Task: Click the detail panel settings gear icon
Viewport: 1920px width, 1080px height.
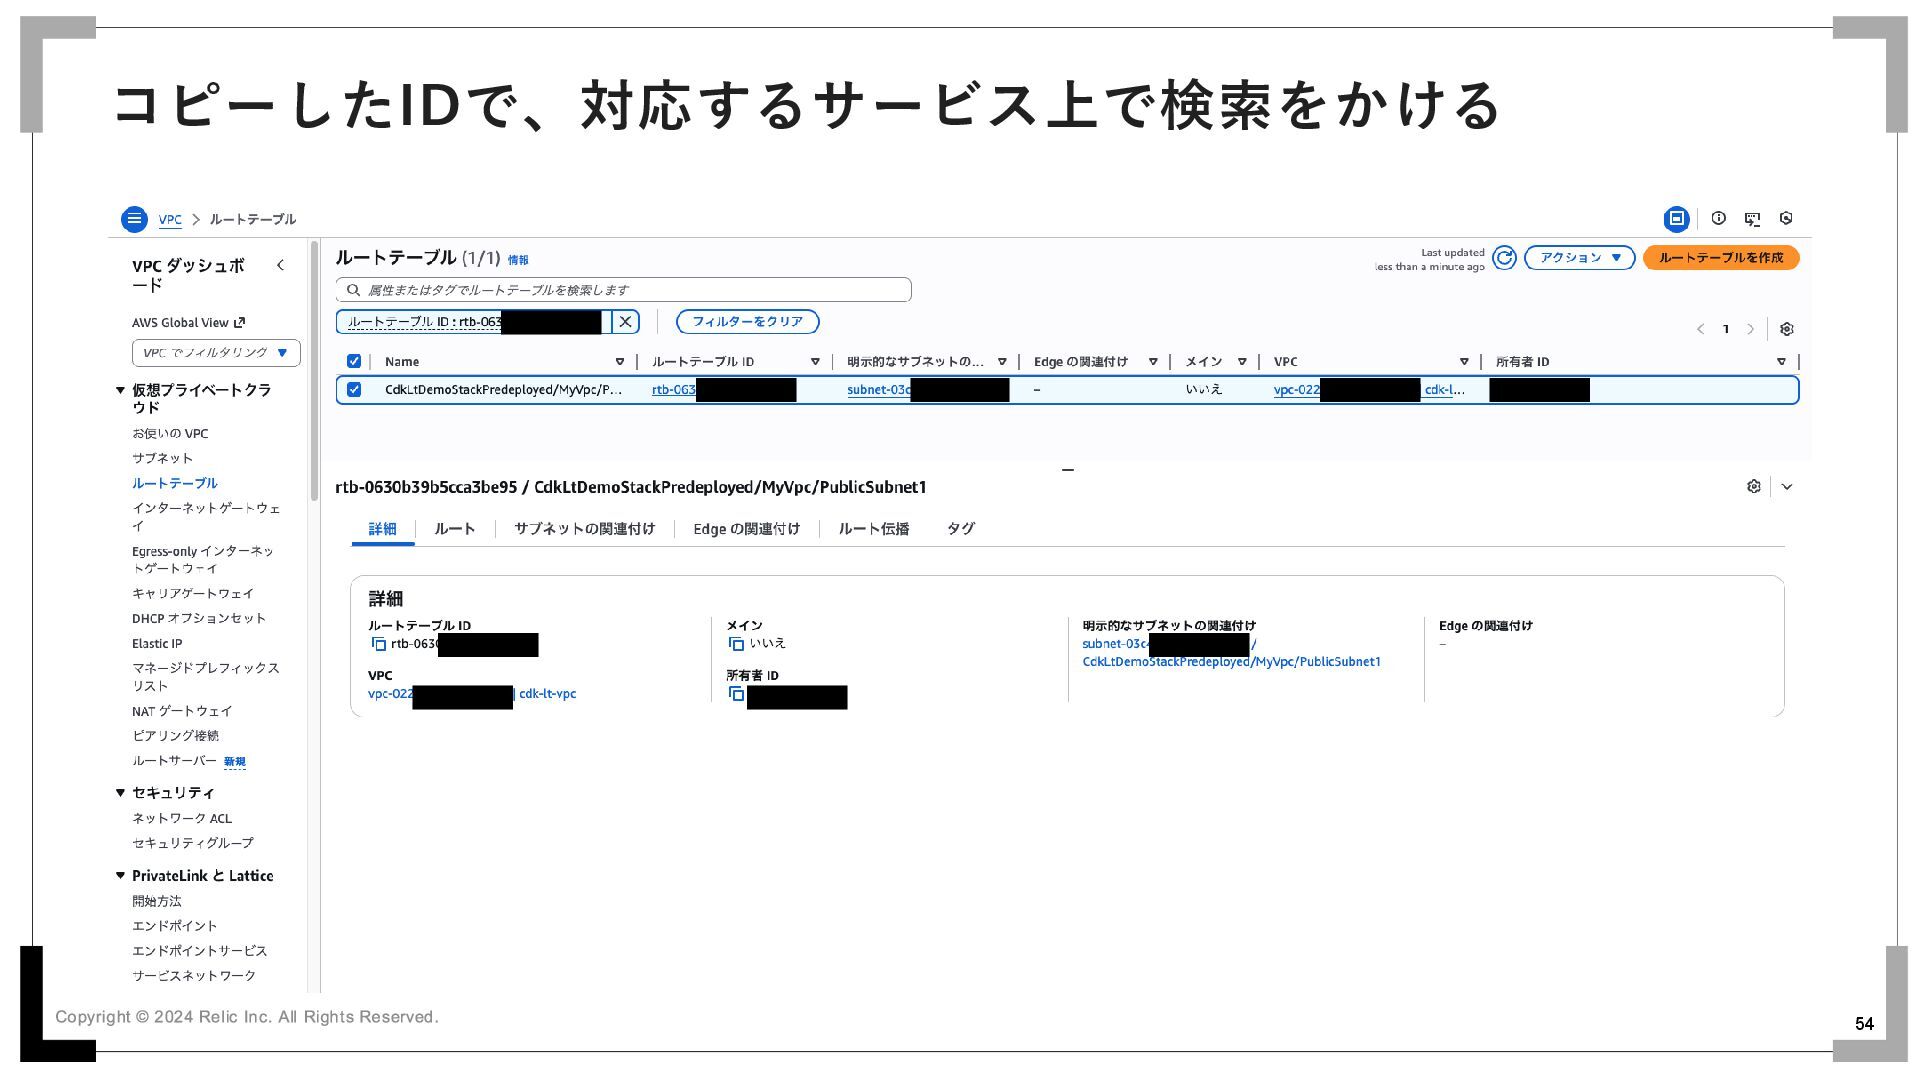Action: [x=1753, y=487]
